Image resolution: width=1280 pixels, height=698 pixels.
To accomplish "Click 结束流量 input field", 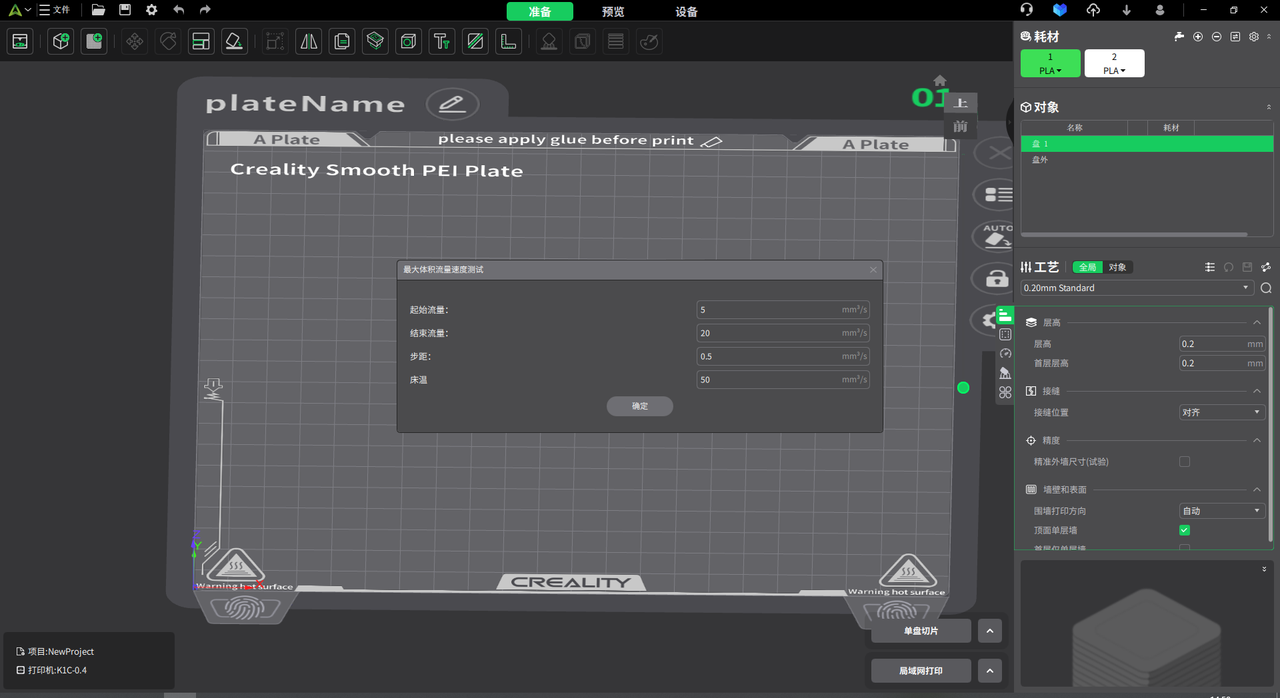I will [783, 333].
